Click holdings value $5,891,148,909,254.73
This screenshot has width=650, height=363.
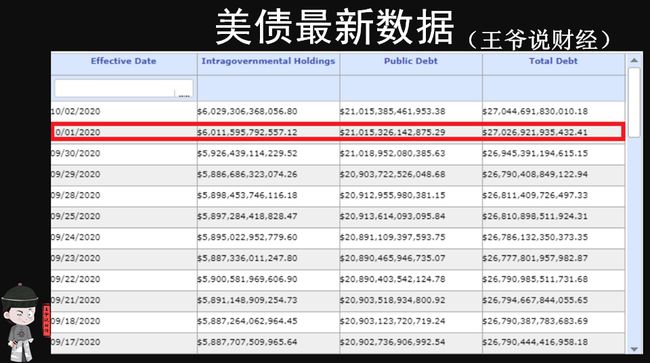247,300
